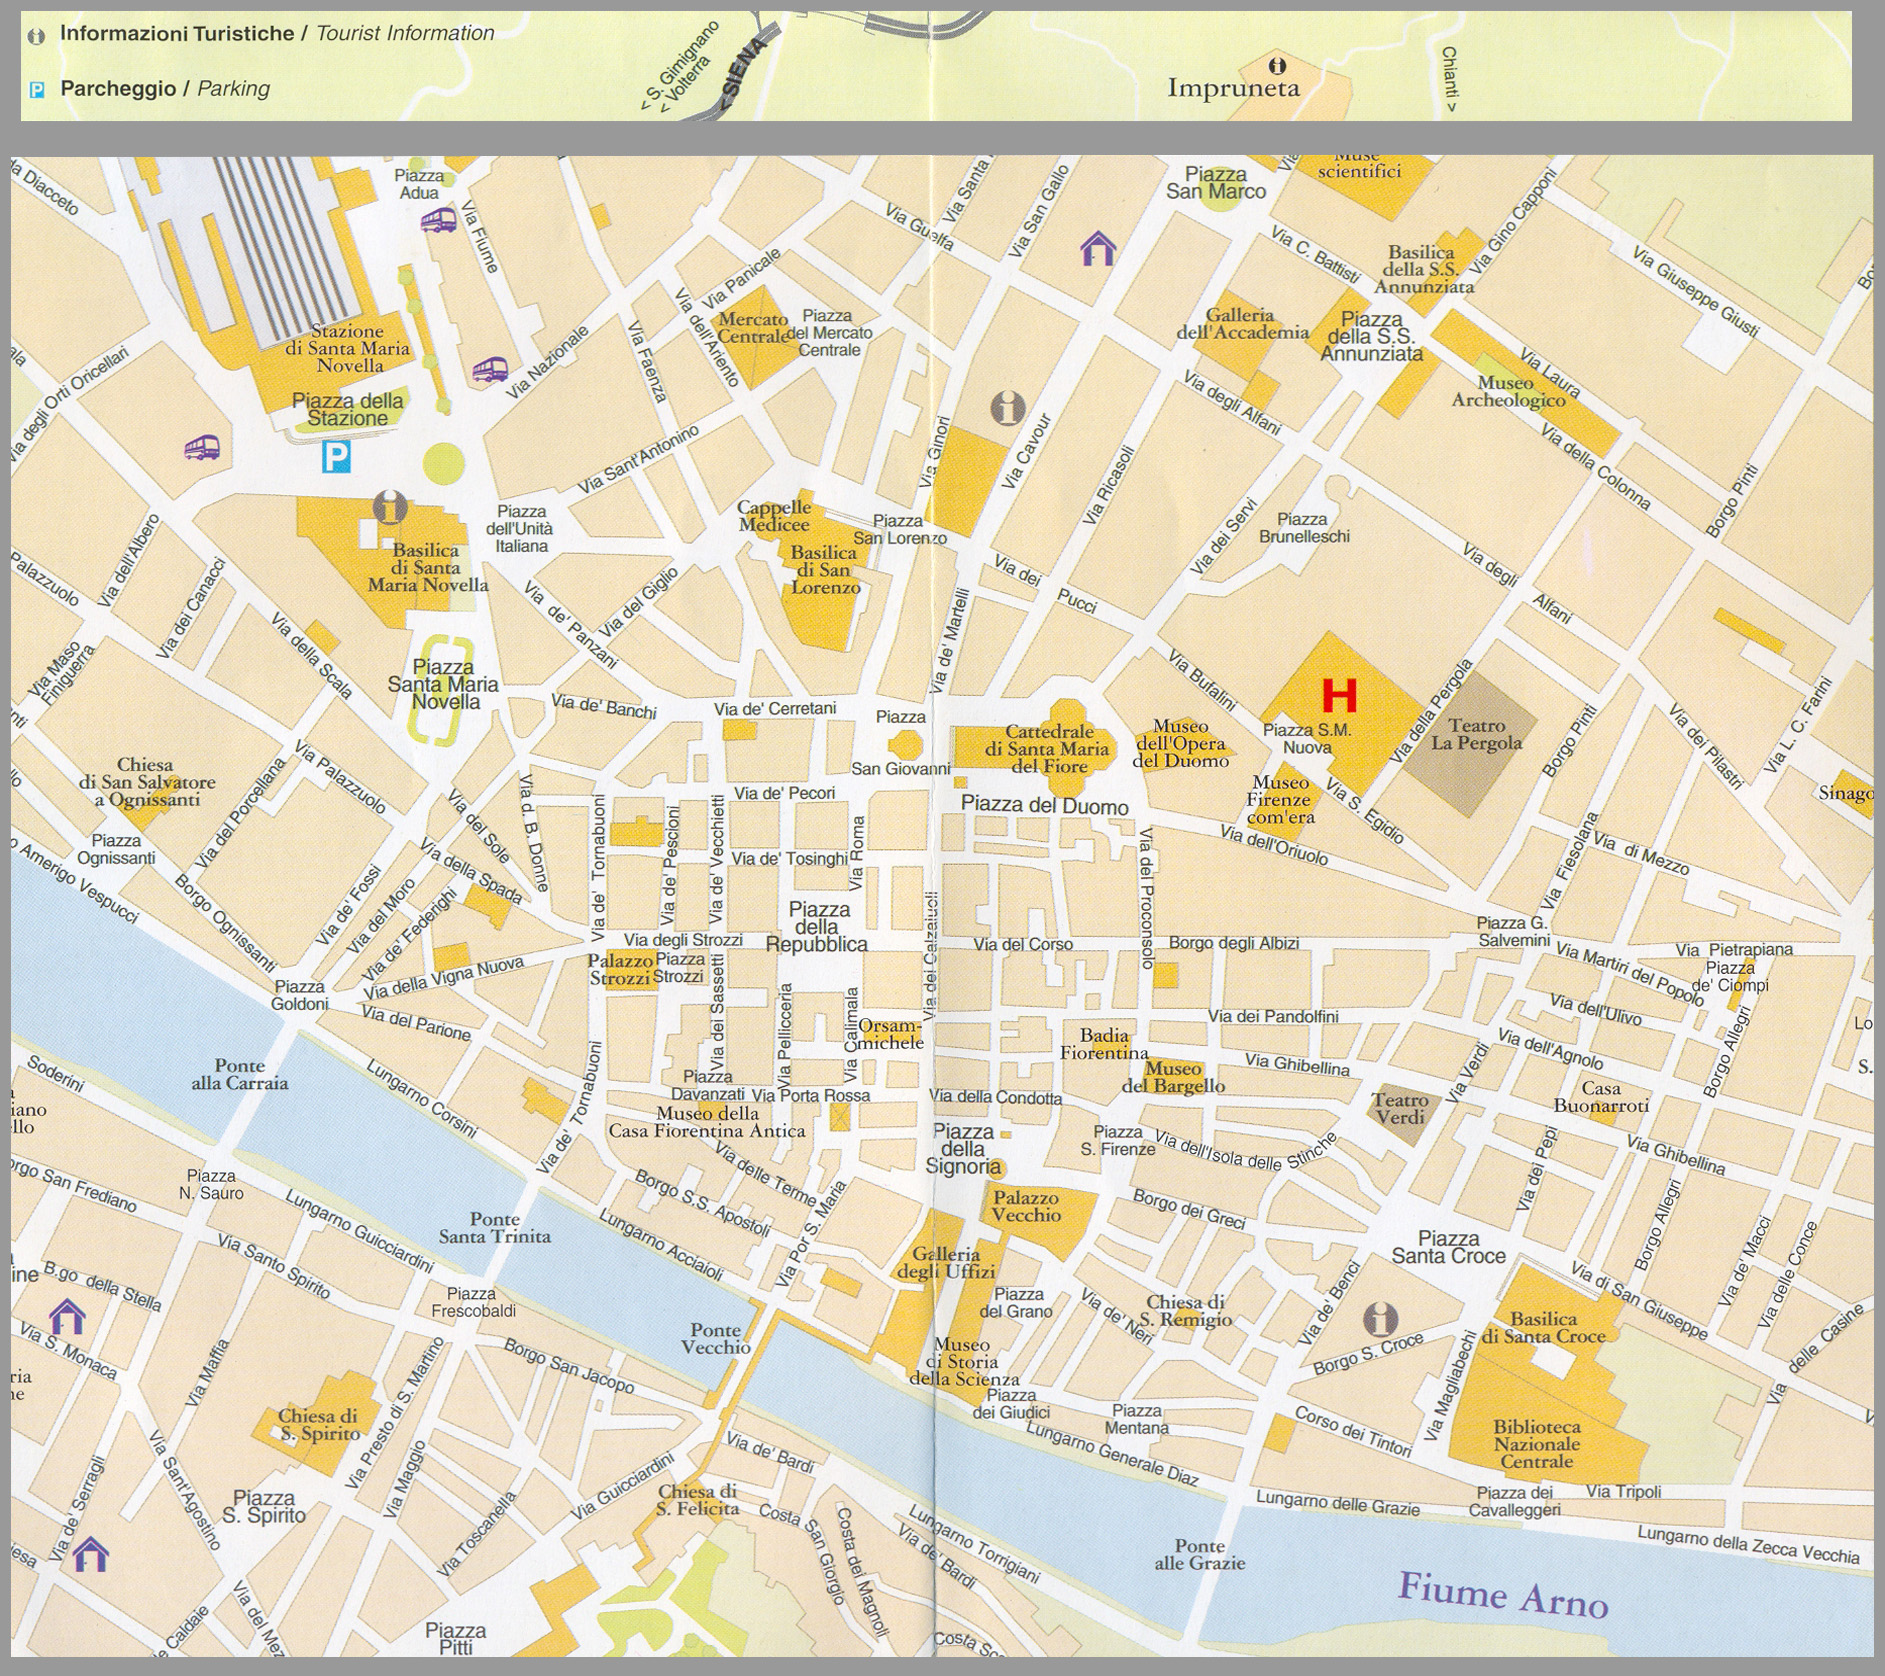The width and height of the screenshot is (1885, 1676).
Task: Click the bus icon near Via degli Orti Oricellari
Action: [202, 447]
